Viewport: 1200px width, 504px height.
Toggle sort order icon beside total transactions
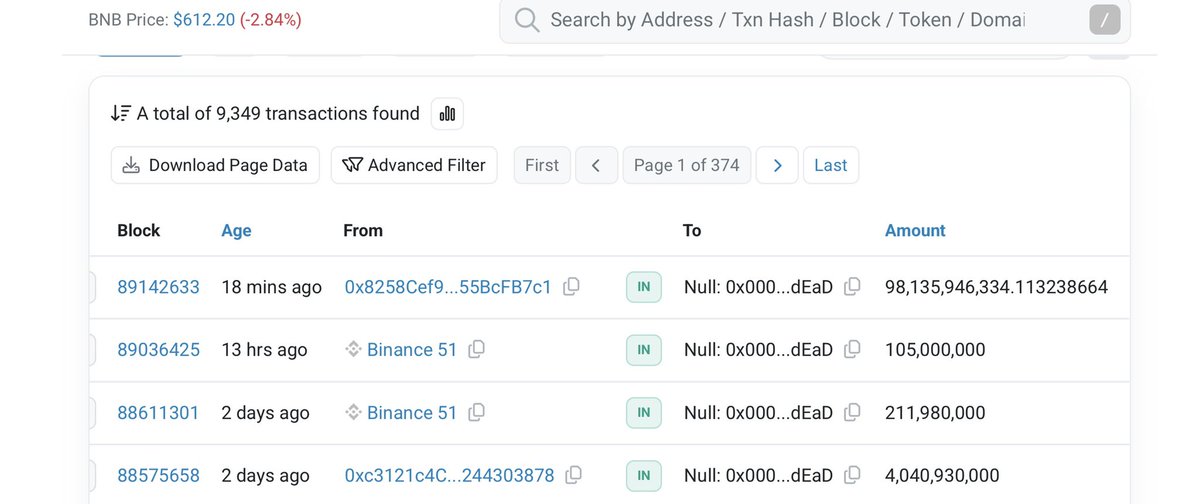tap(121, 114)
